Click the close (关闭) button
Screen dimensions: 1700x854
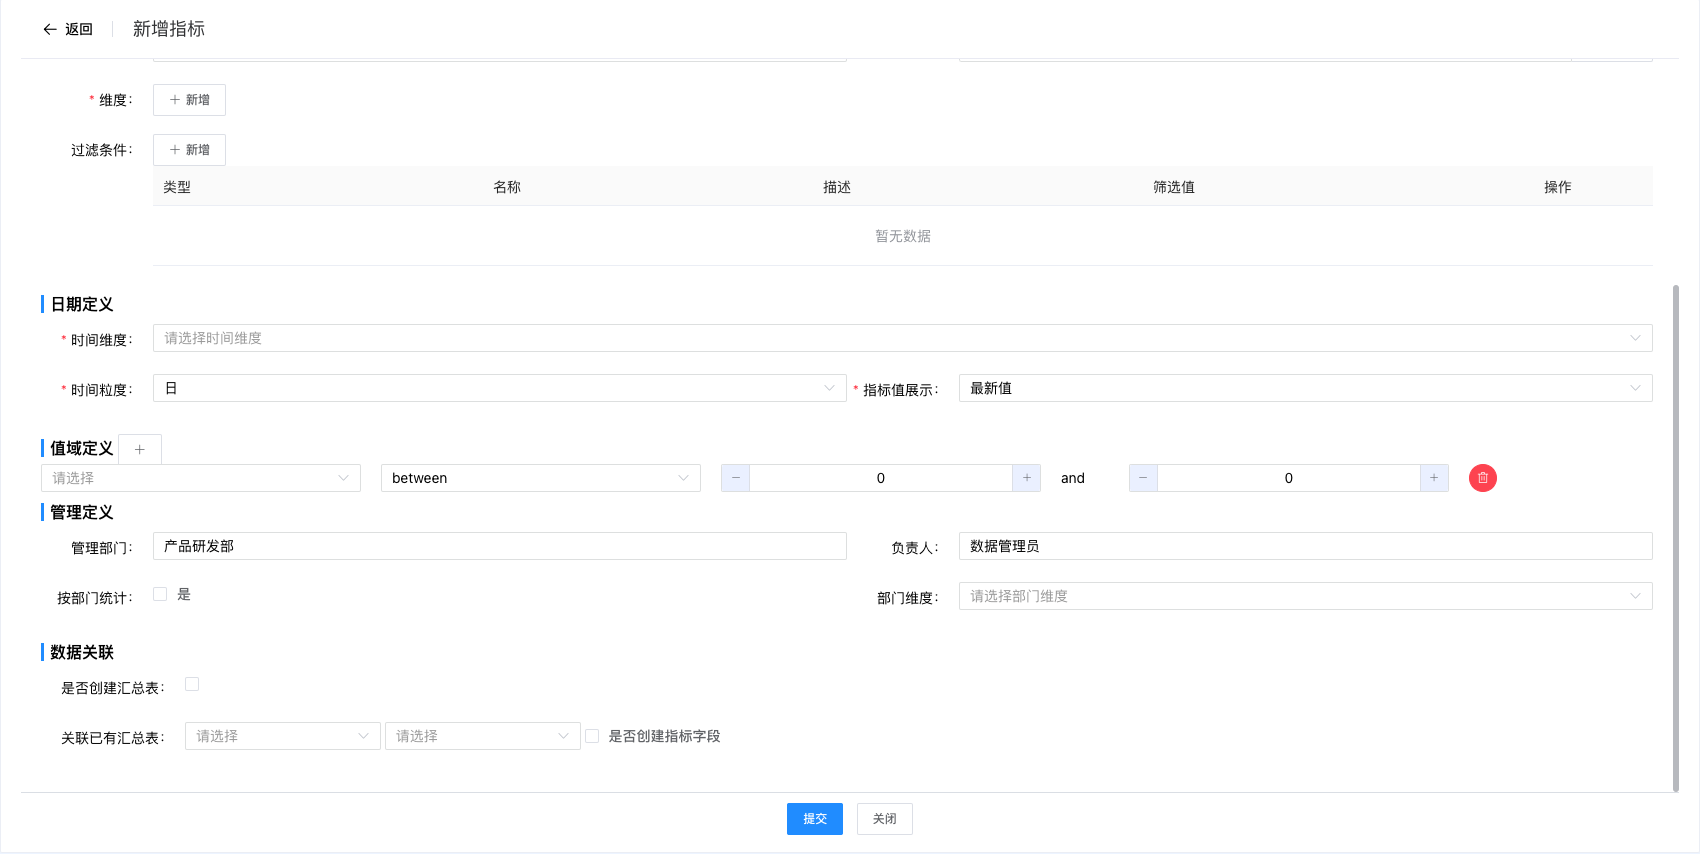coord(884,818)
